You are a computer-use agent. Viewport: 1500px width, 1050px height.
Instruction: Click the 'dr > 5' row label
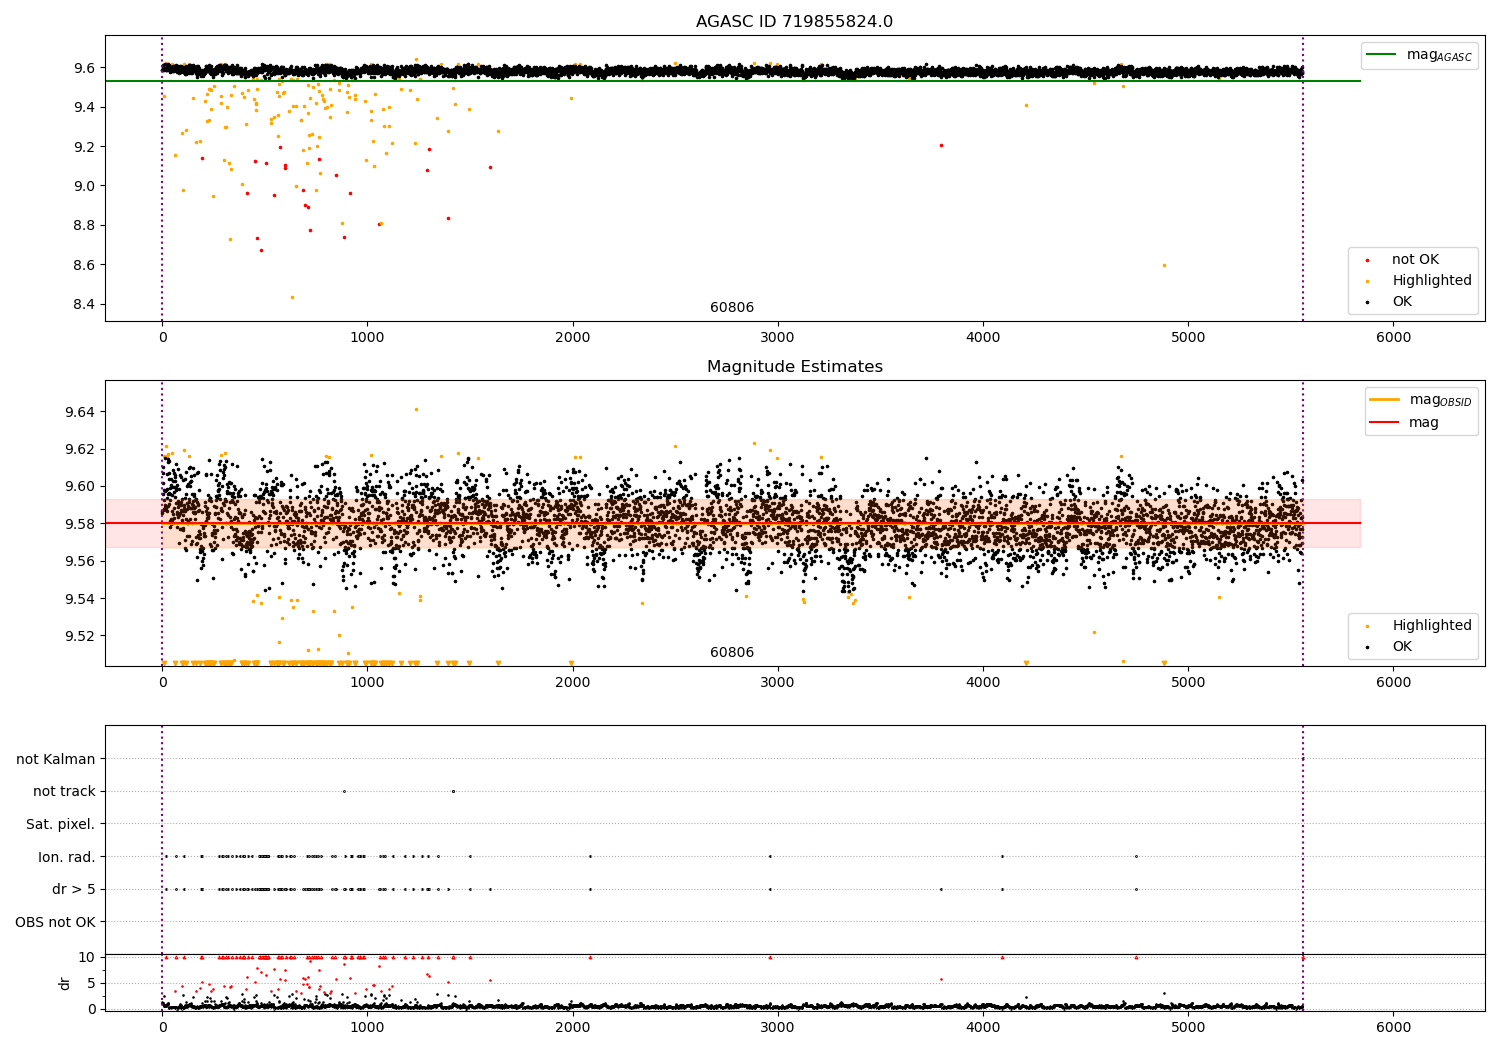coord(74,890)
